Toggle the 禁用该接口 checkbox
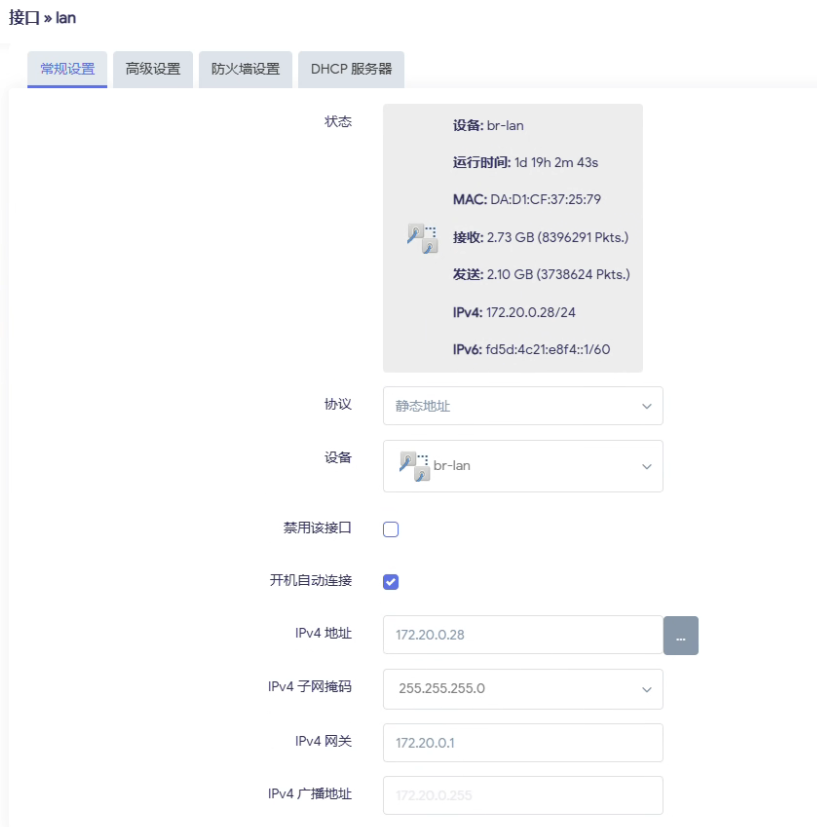 point(391,529)
